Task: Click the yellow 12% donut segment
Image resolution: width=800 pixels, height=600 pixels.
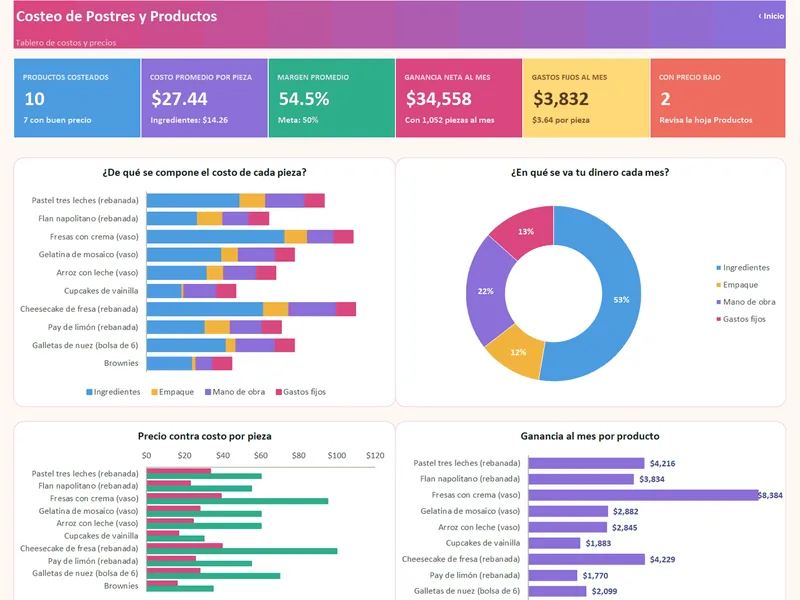Action: point(518,352)
